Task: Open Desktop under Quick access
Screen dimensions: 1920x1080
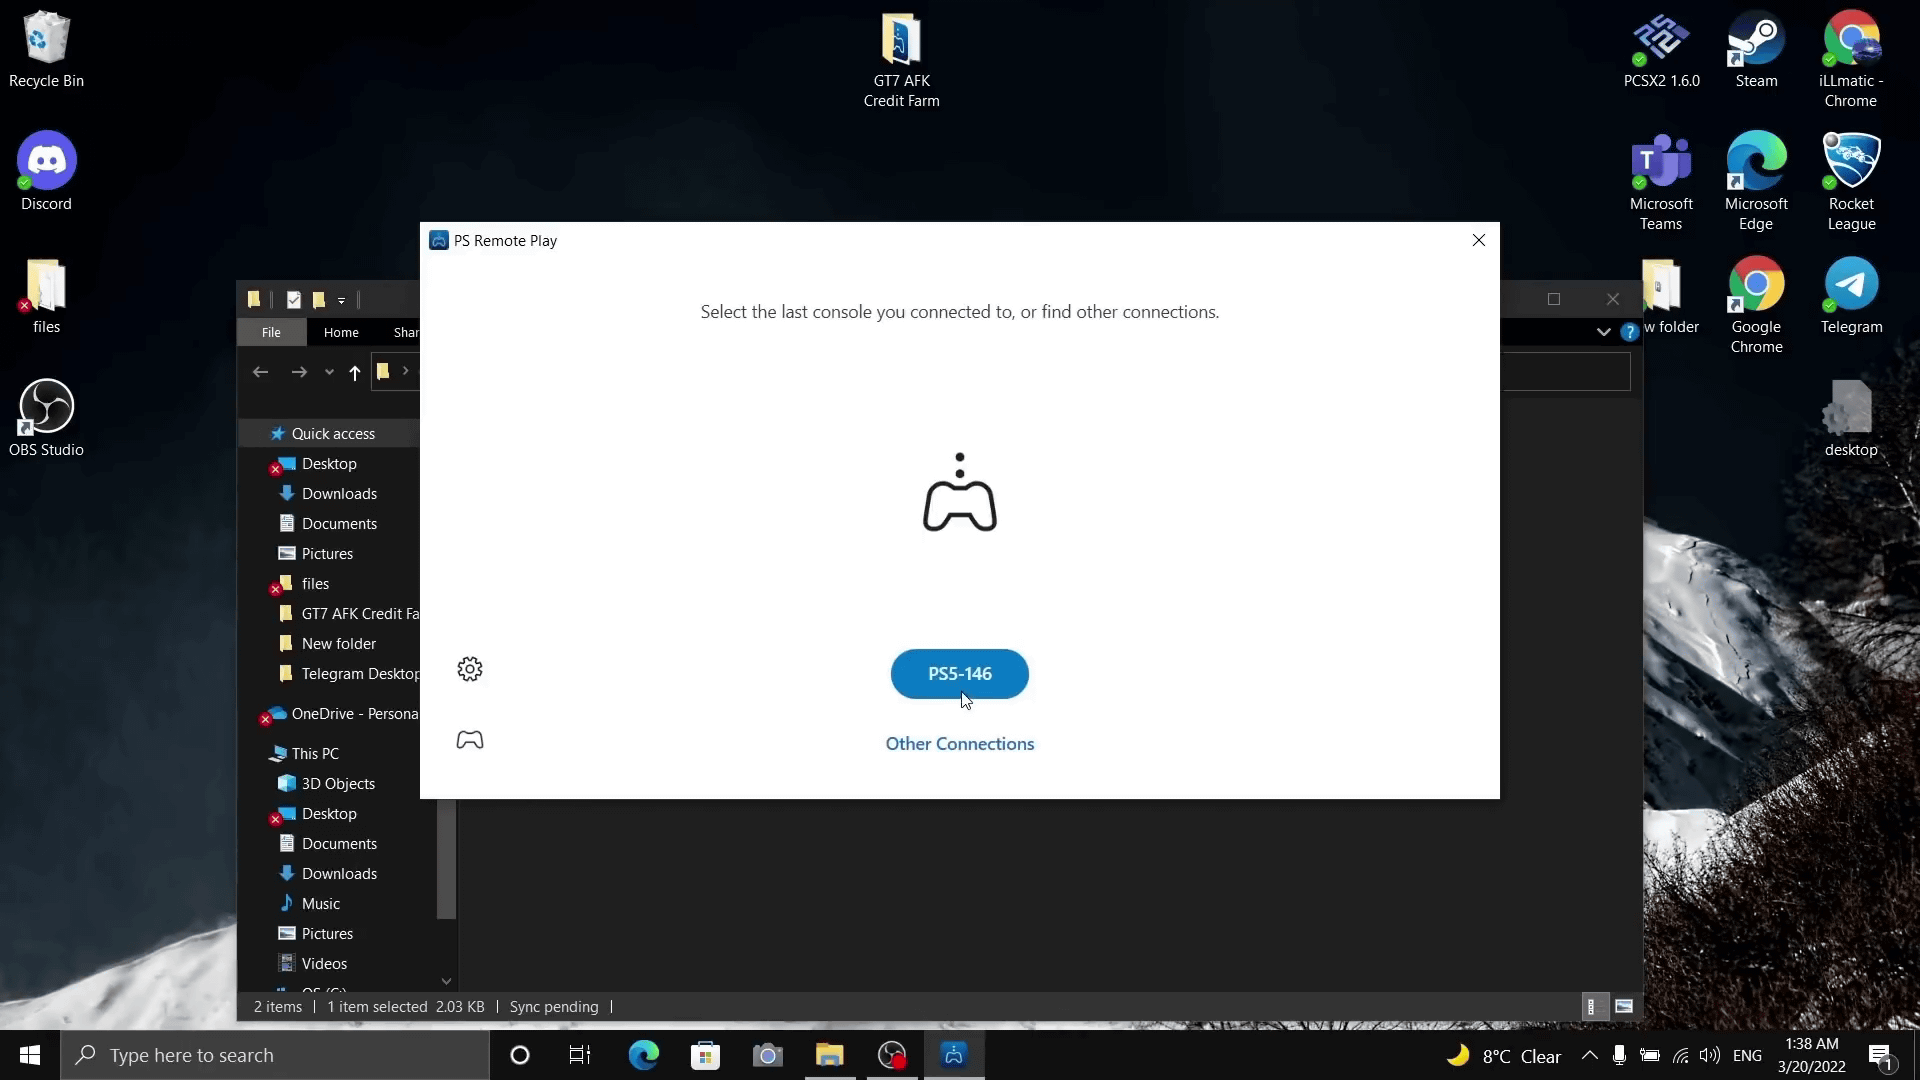Action: tap(329, 464)
